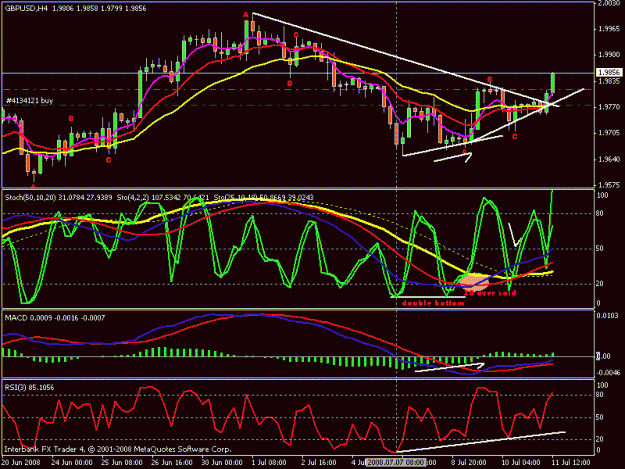Click the 50 level on RSI scale
The width and height of the screenshot is (625, 469).
(x=600, y=417)
